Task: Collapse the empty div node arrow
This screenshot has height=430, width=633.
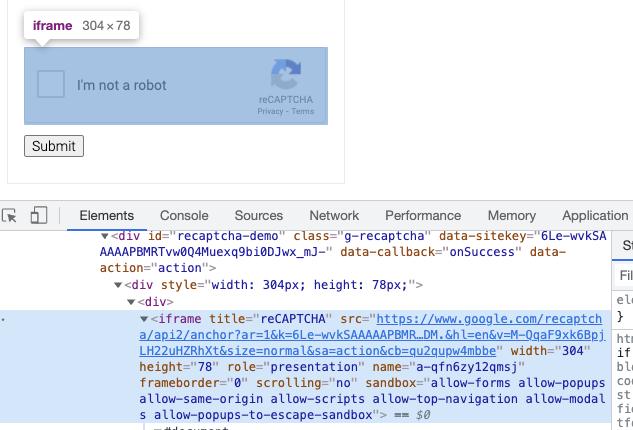Action: point(131,302)
